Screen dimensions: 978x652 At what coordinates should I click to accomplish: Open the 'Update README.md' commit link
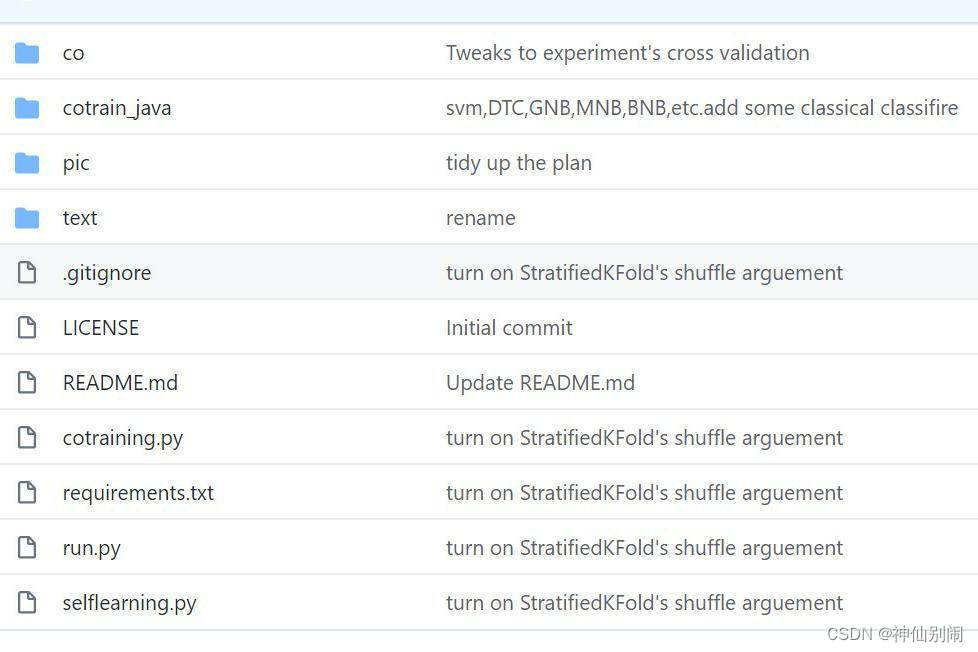click(540, 383)
